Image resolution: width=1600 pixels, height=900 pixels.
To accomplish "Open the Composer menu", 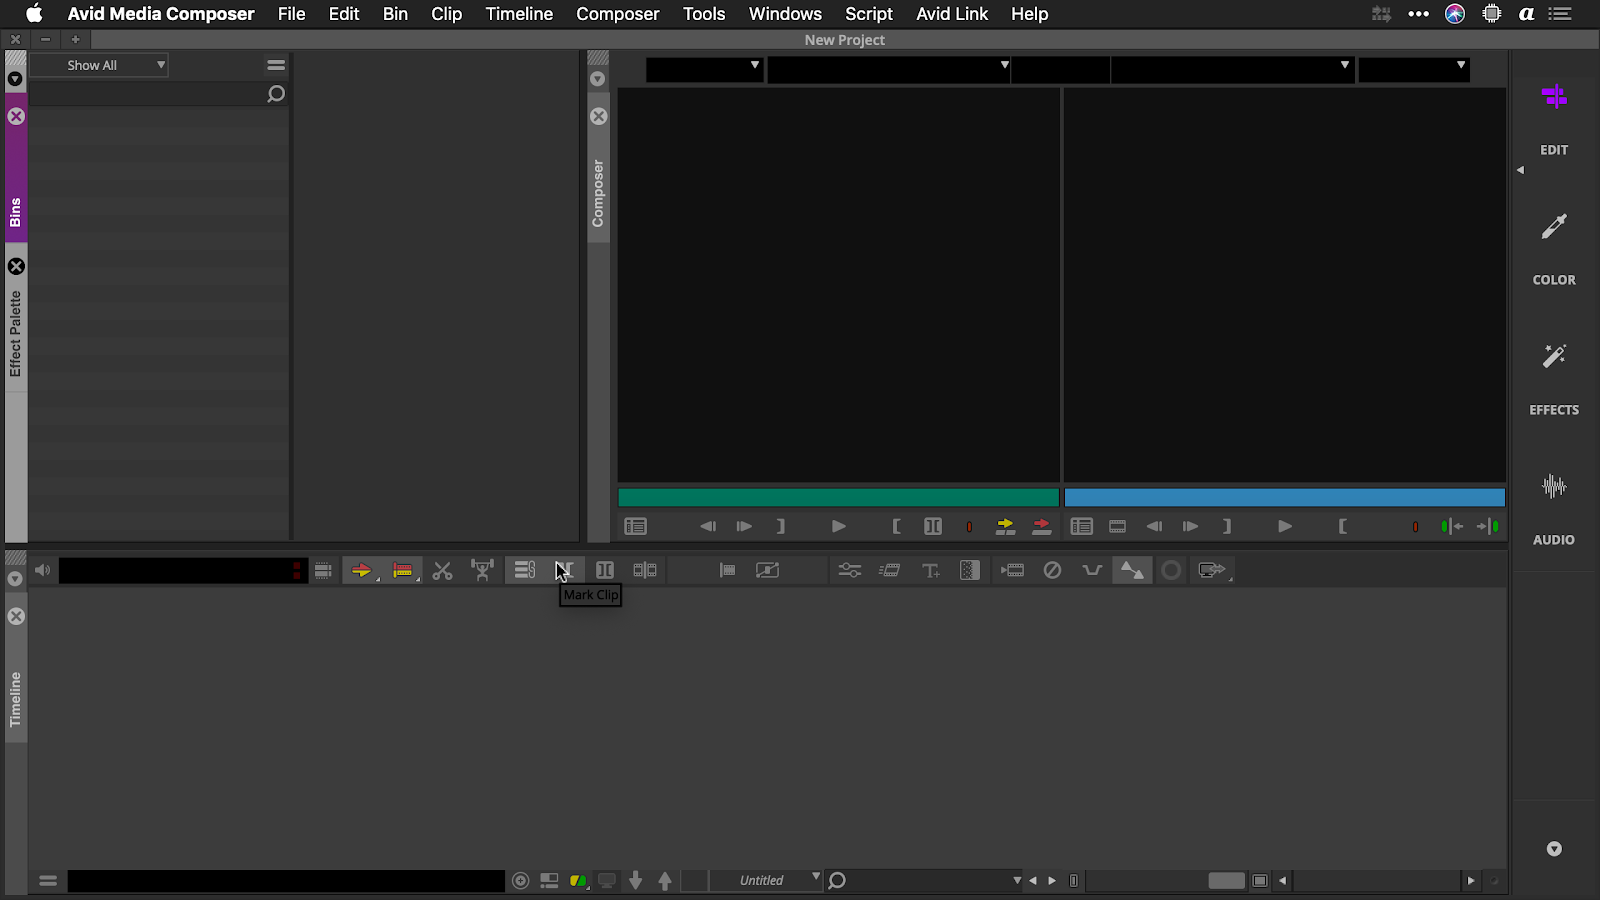I will pos(617,14).
